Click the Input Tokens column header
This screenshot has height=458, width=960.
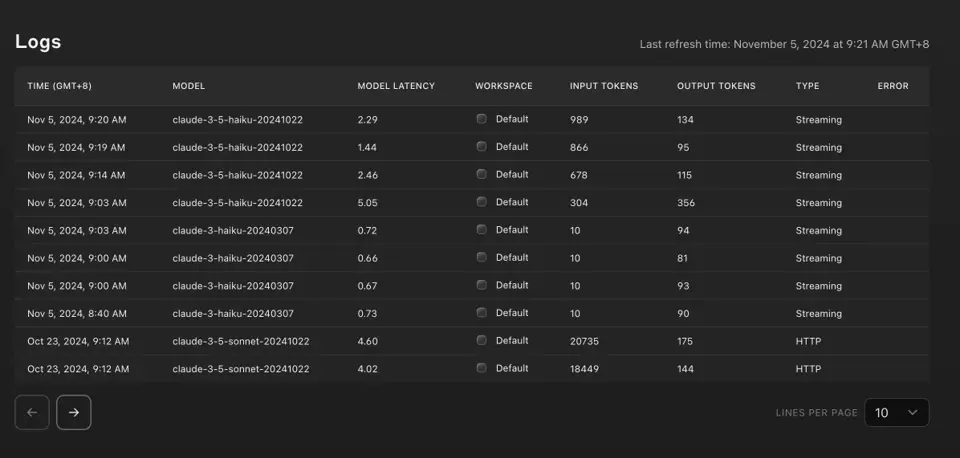(604, 86)
